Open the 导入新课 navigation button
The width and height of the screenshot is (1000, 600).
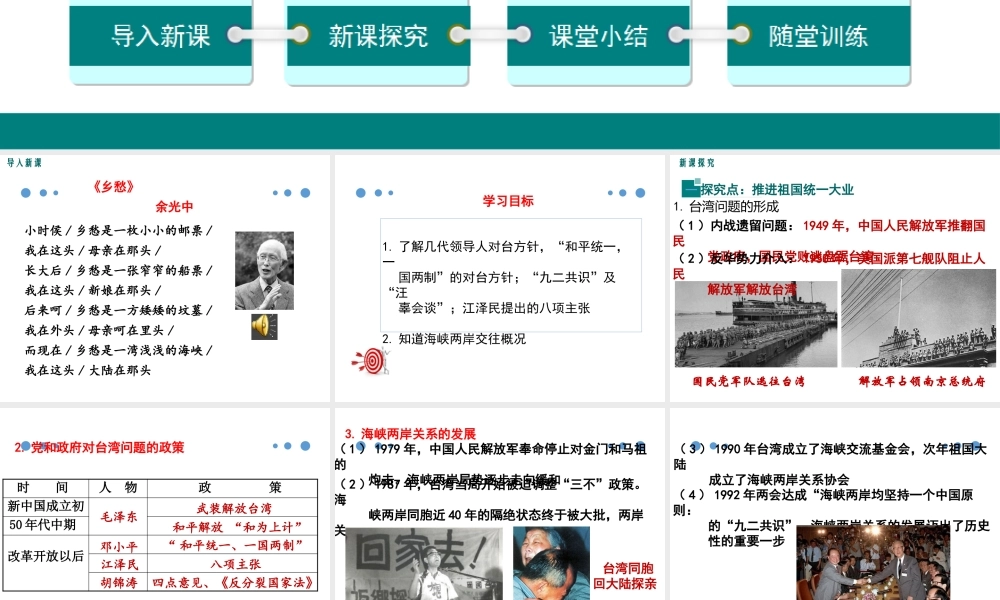point(161,37)
